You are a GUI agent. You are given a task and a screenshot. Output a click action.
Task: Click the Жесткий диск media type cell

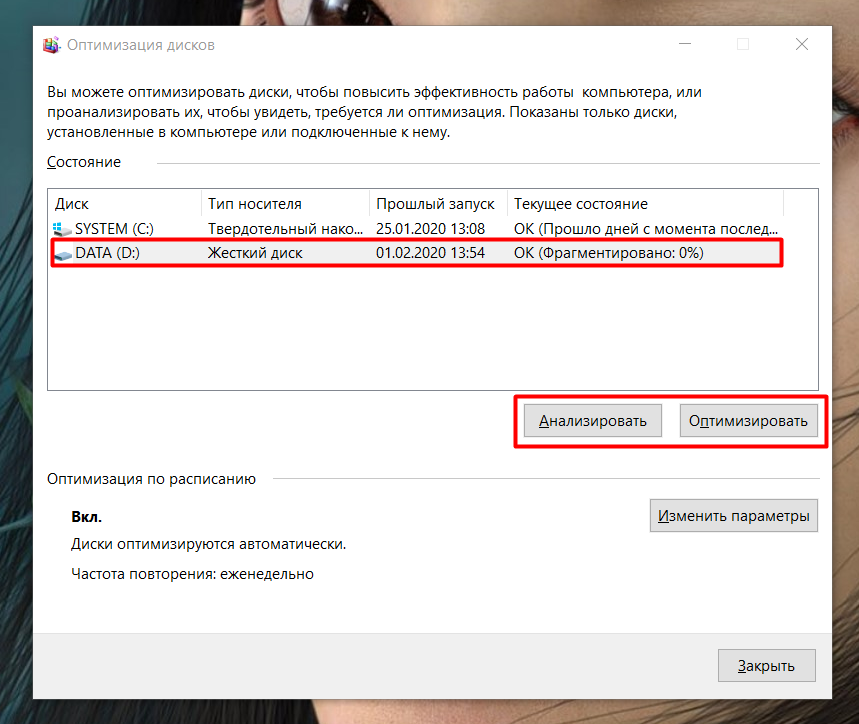click(x=255, y=254)
